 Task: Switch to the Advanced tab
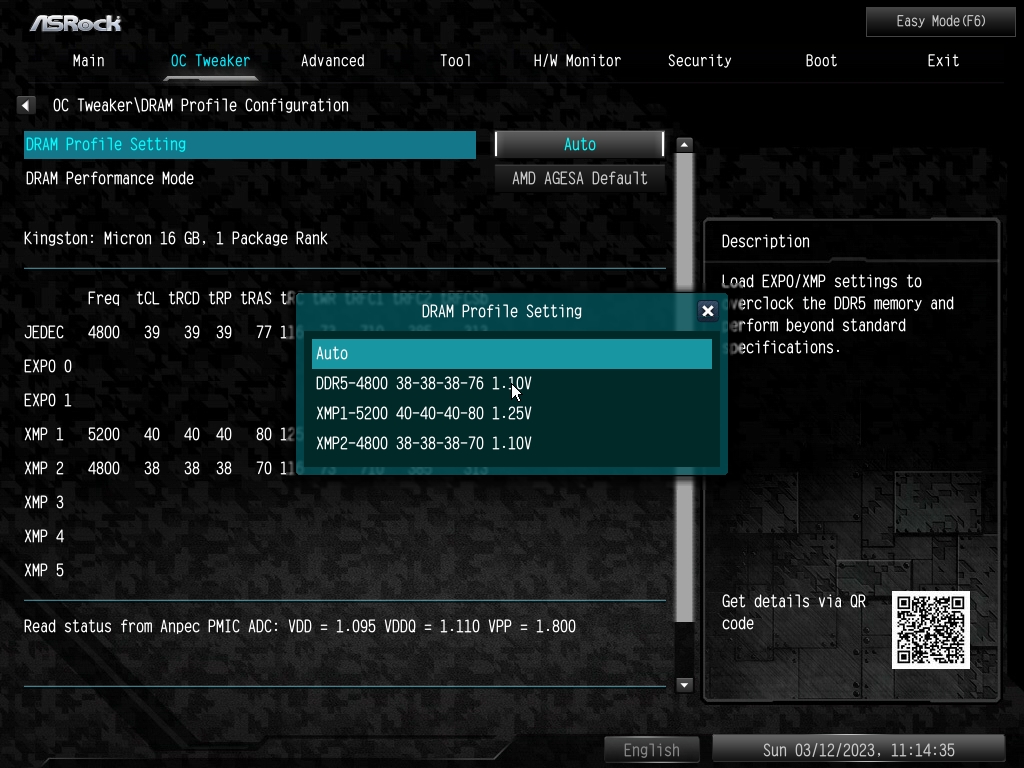[x=332, y=61]
